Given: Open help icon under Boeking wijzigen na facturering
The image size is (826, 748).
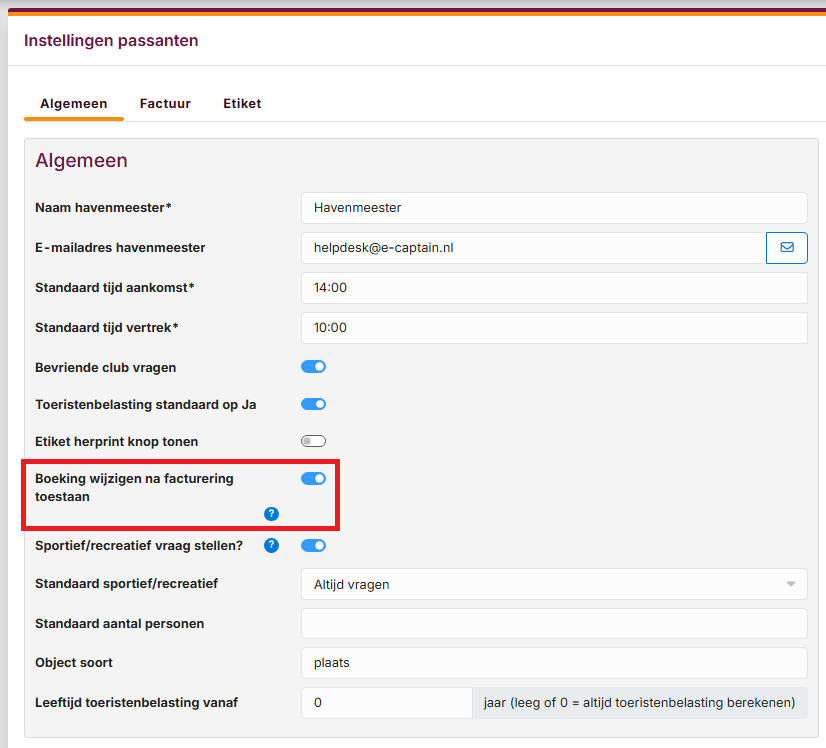Looking at the screenshot, I should 271,514.
